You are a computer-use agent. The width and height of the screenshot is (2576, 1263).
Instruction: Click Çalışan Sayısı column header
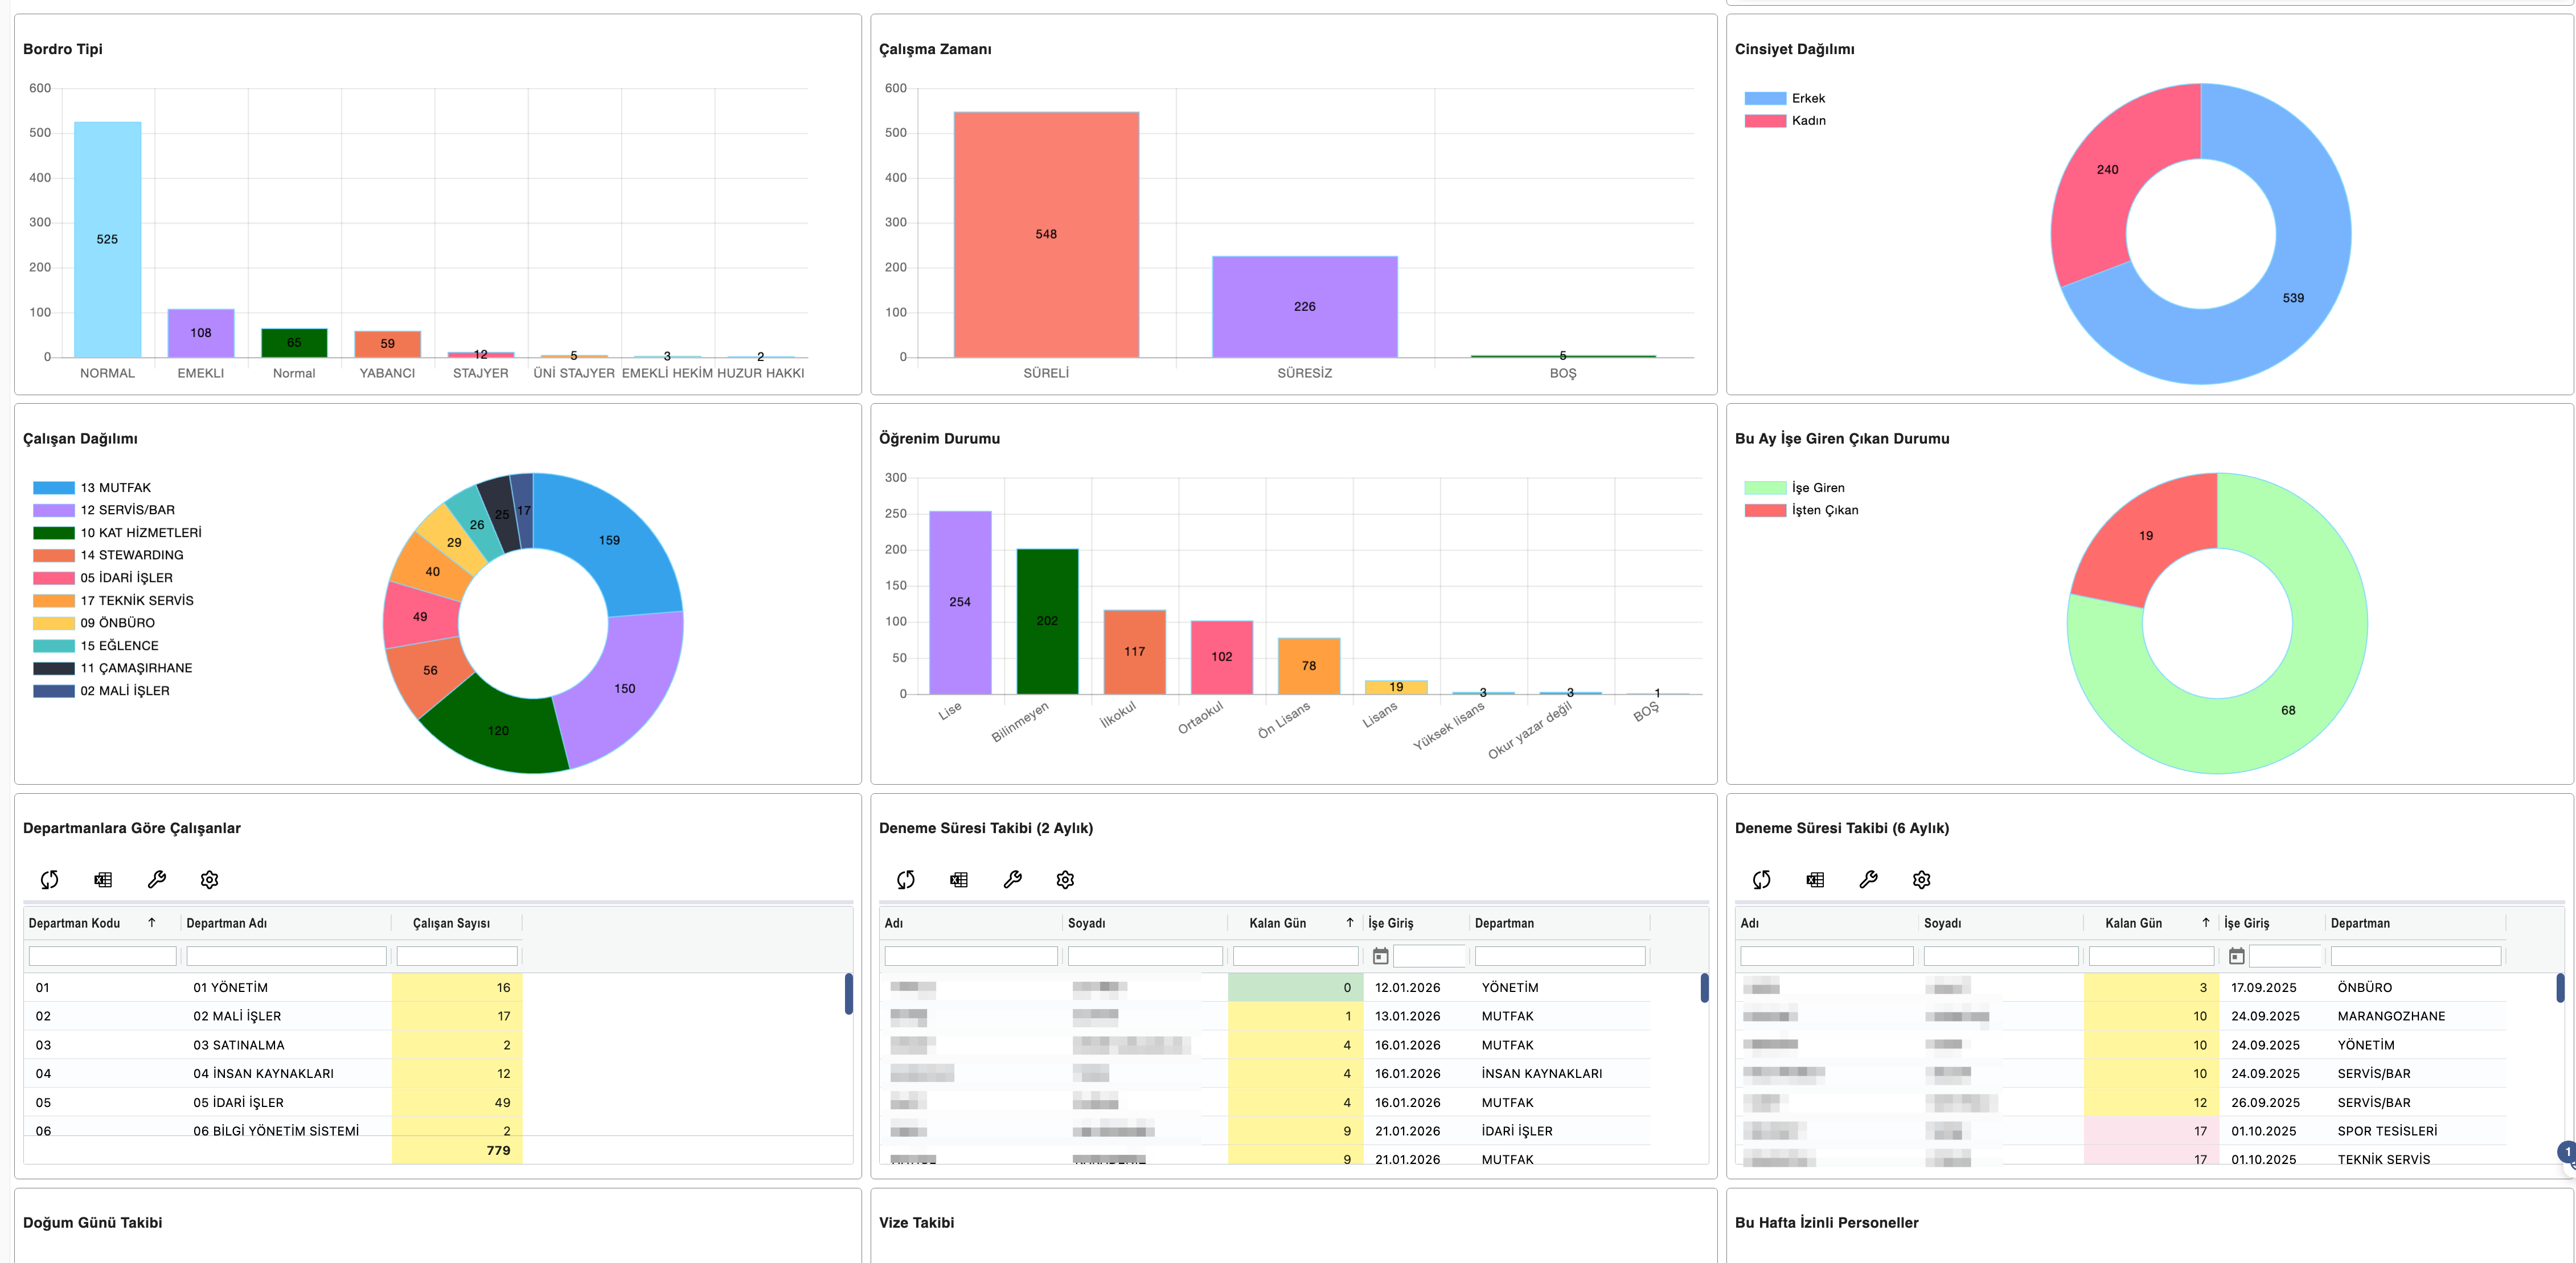(451, 923)
